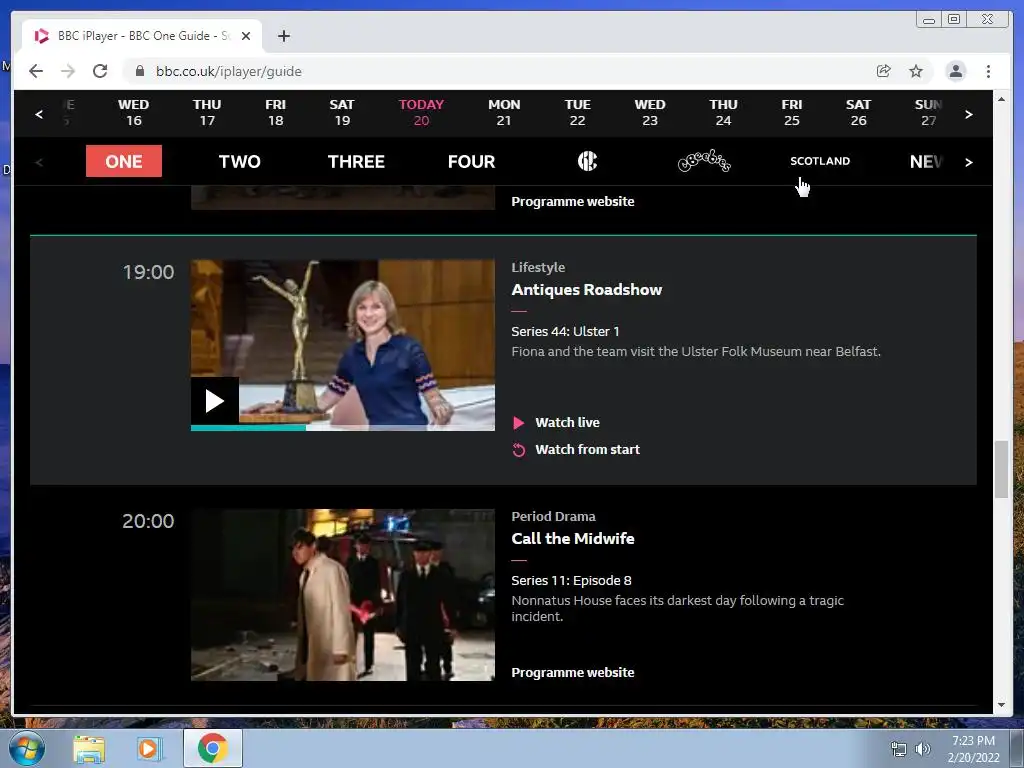Open Programme website link above 19:00 slot

tap(573, 201)
